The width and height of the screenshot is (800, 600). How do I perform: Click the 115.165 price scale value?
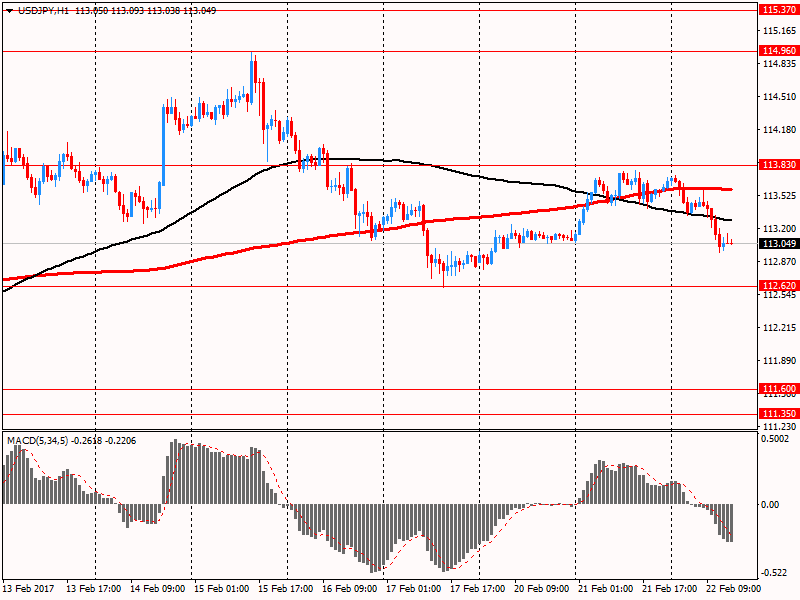click(x=779, y=31)
